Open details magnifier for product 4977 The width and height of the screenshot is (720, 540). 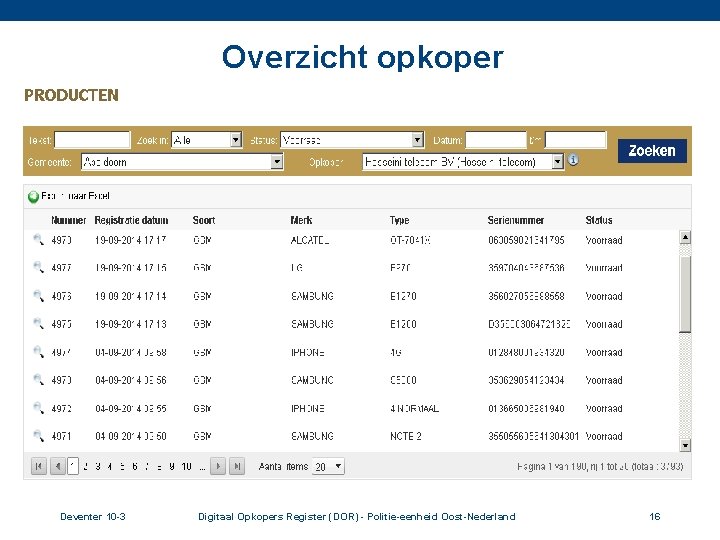[38, 267]
